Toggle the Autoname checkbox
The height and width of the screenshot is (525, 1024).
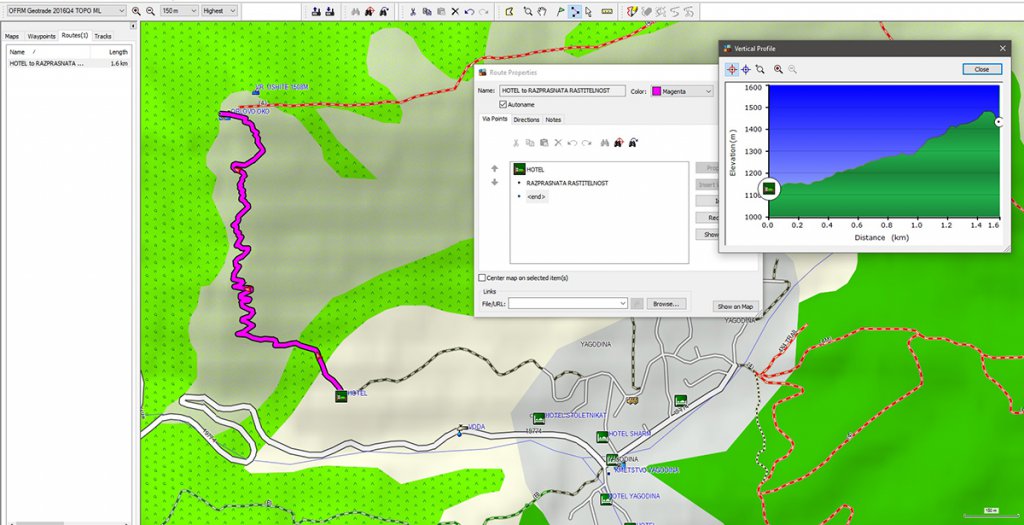pyautogui.click(x=503, y=104)
